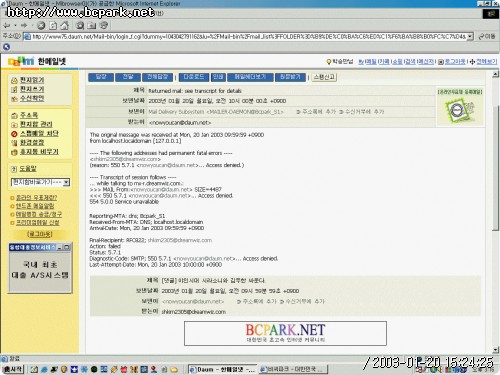
Task: Open 주소록 address book link
Action: (x=29, y=115)
